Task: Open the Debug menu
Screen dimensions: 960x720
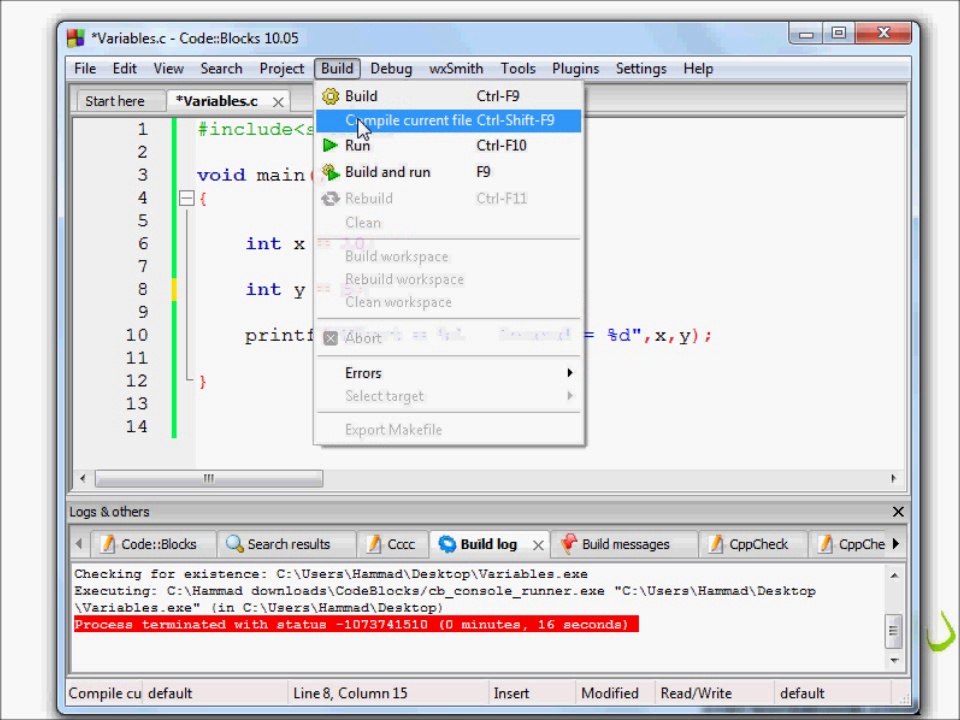Action: [391, 69]
